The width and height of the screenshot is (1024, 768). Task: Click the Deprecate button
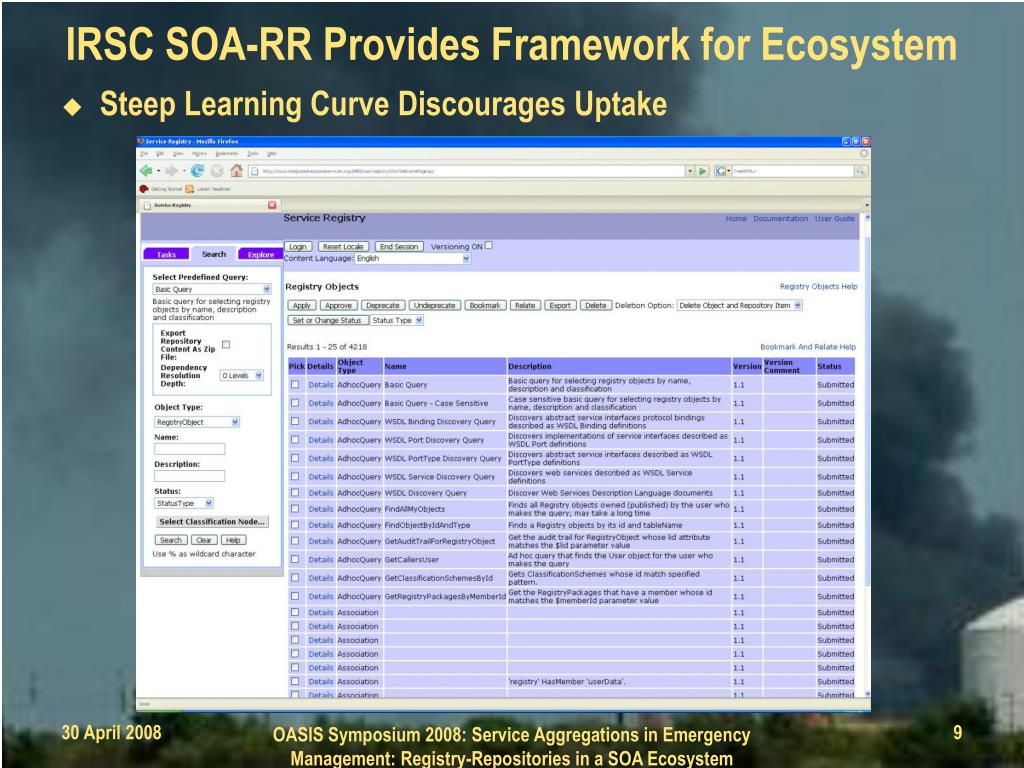383,305
